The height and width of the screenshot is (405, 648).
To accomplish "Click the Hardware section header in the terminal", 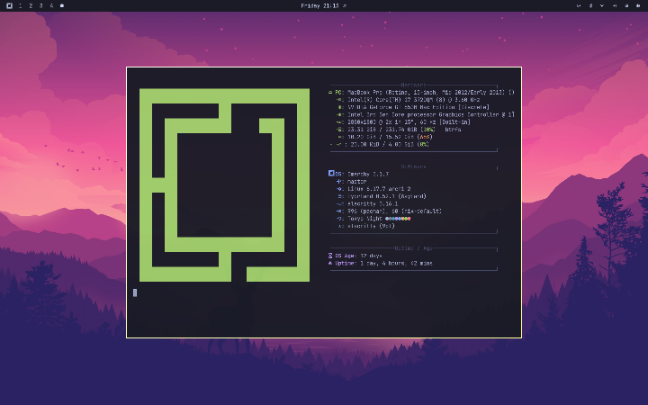I will [x=413, y=85].
